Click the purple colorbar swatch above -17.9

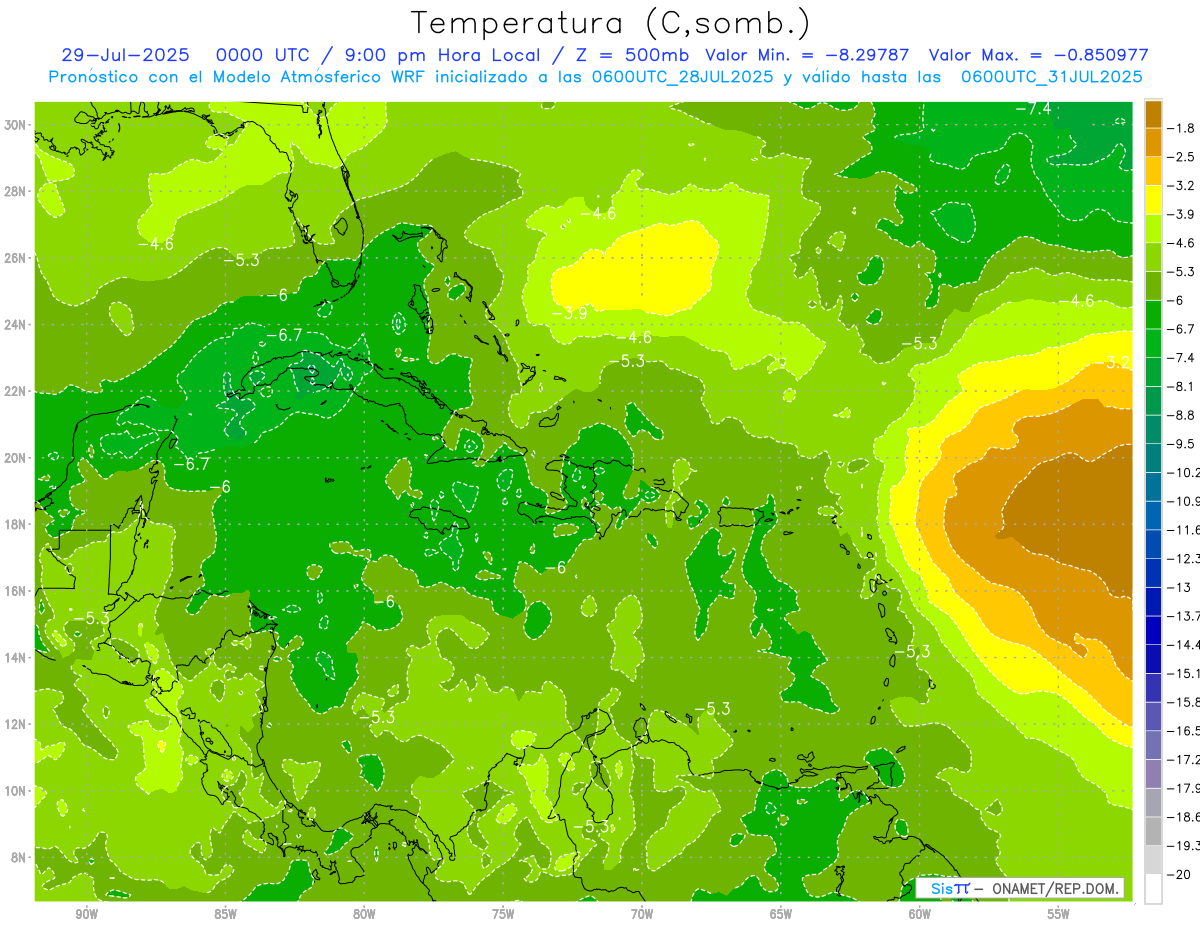click(x=1153, y=774)
